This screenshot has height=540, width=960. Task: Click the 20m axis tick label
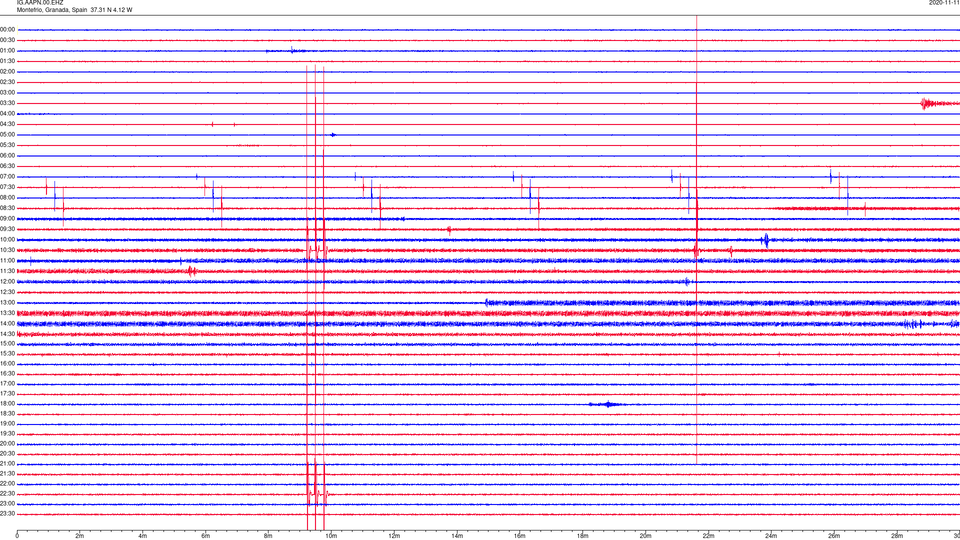click(x=645, y=536)
